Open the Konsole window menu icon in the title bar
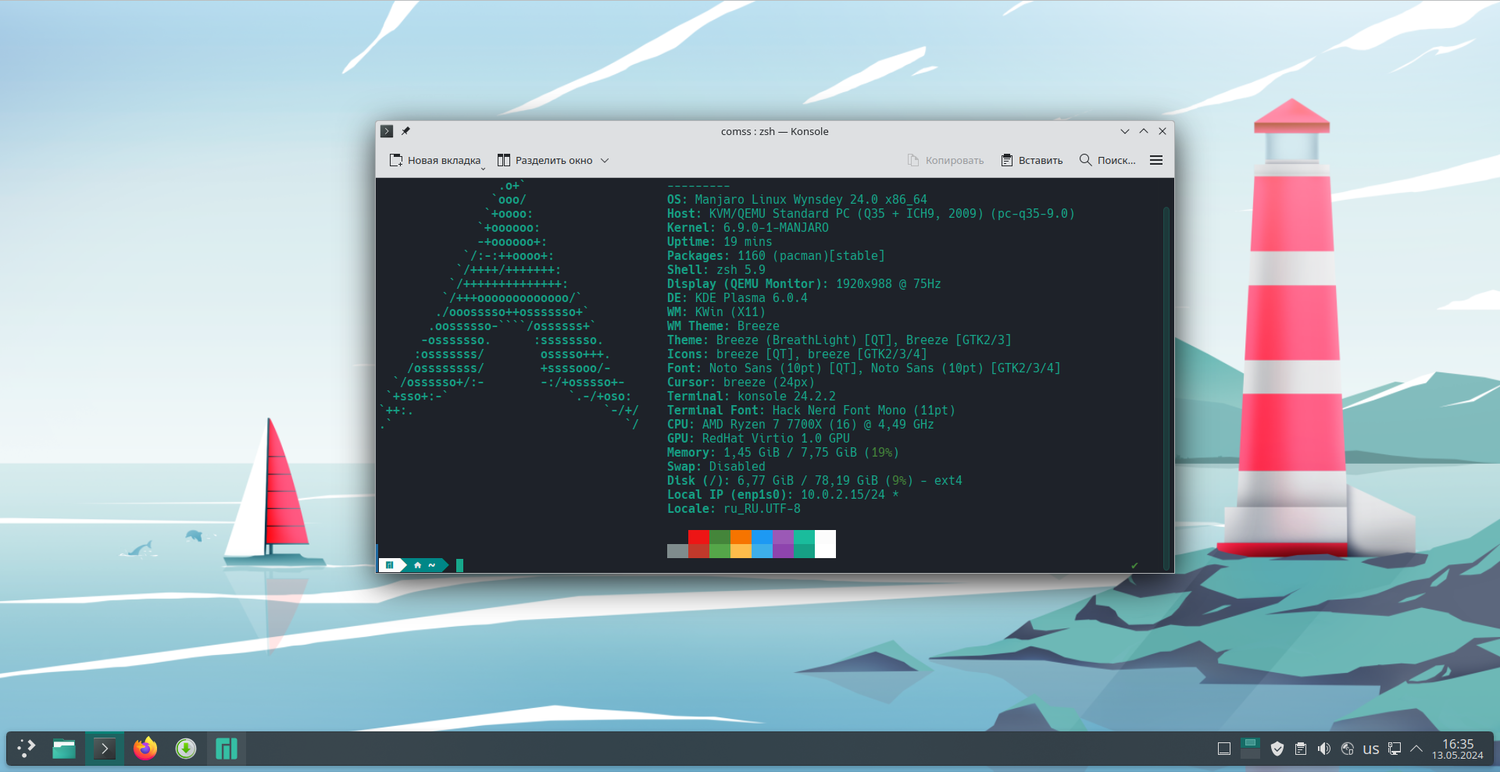This screenshot has height=772, width=1500. pos(387,131)
